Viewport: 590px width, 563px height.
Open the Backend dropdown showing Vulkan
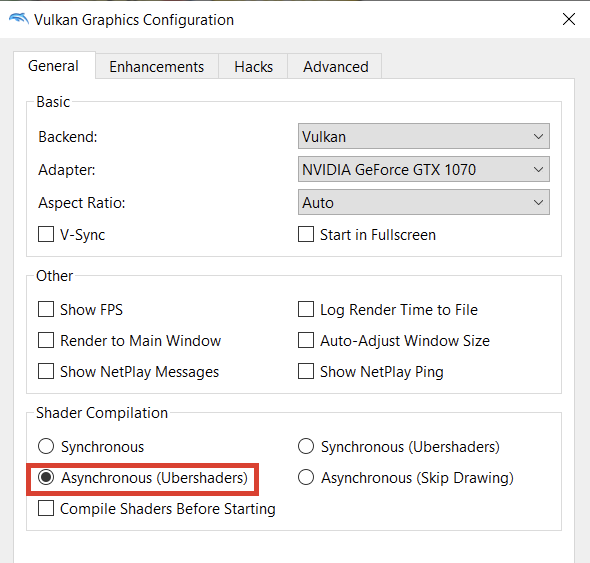424,136
